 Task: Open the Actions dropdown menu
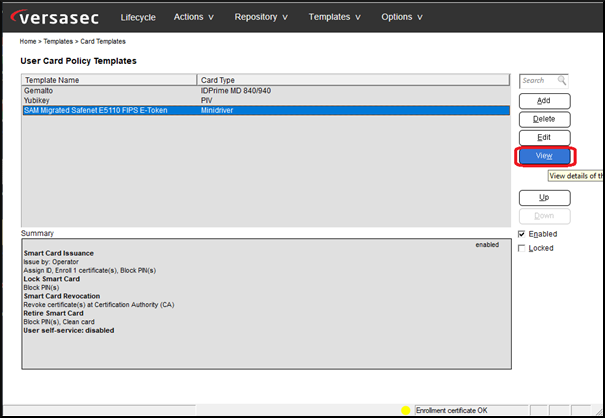(193, 17)
